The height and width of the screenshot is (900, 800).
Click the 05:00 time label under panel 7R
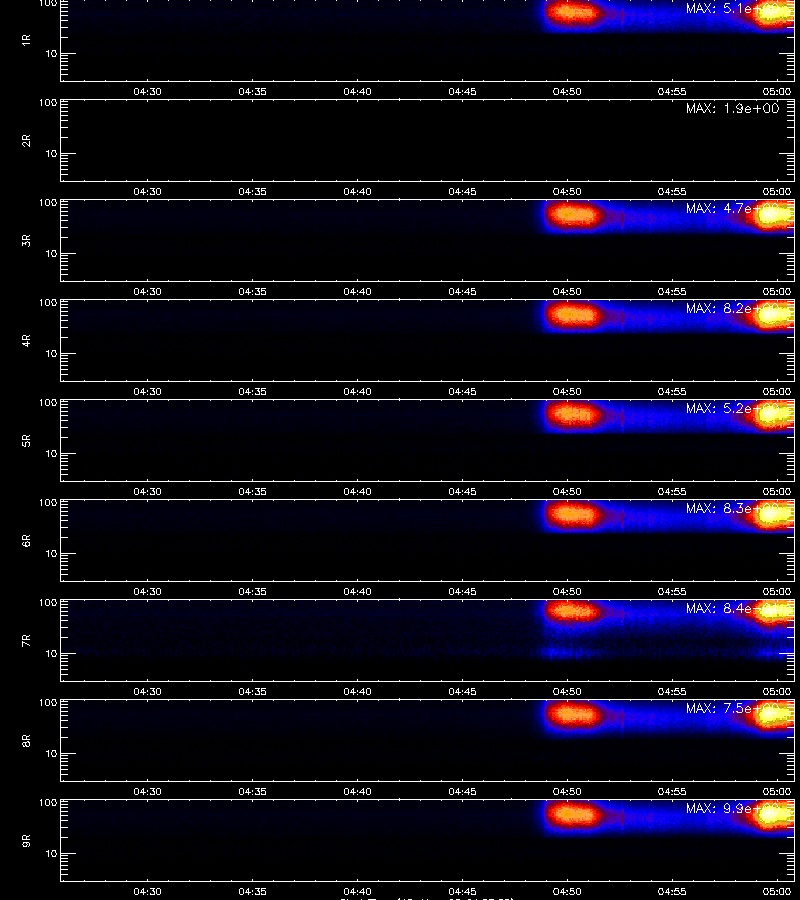tap(777, 692)
